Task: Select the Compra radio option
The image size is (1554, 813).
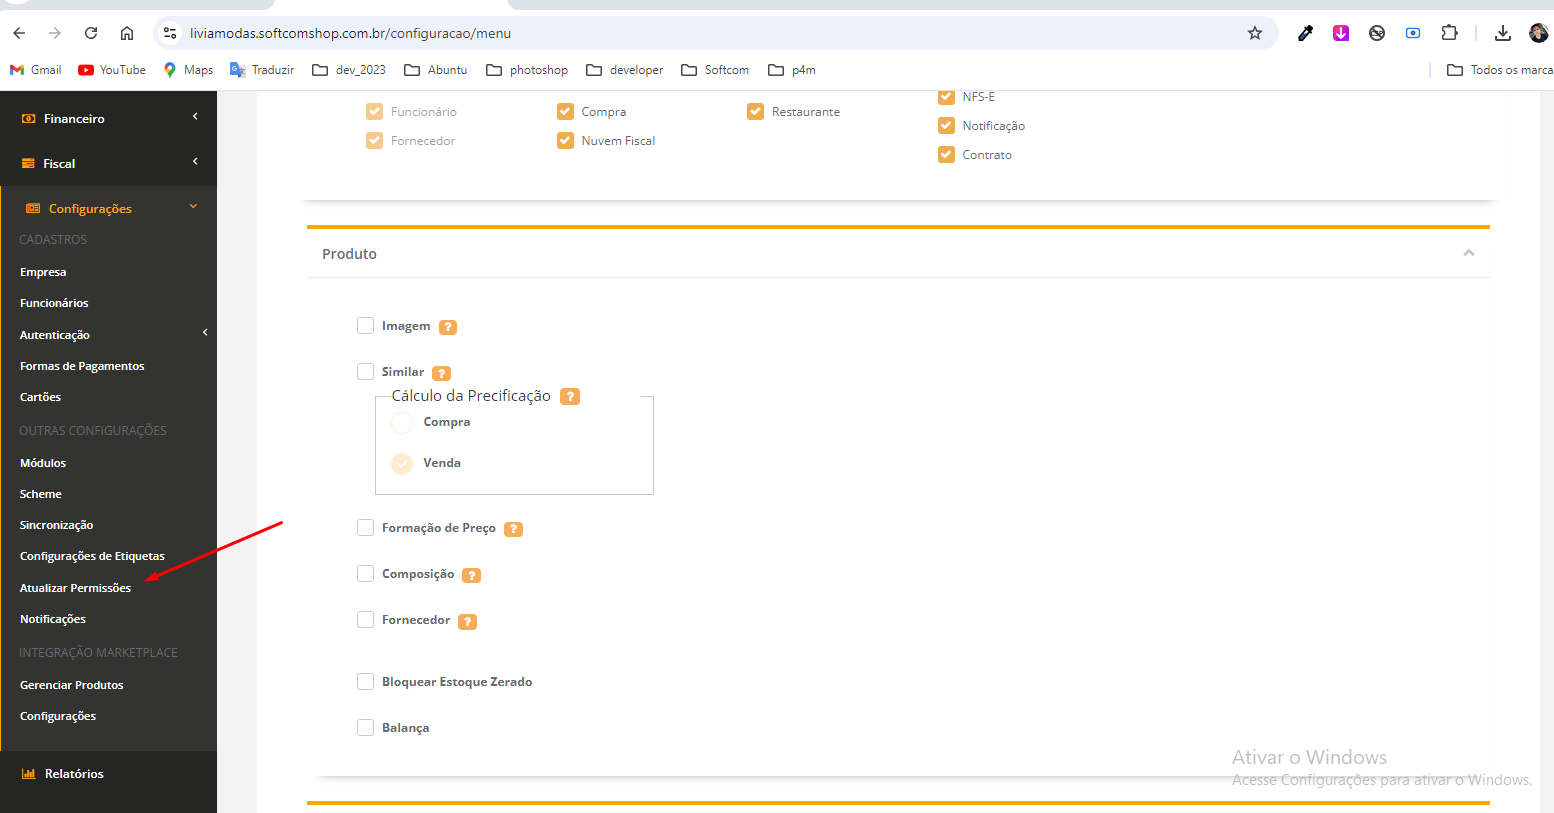Action: [402, 423]
